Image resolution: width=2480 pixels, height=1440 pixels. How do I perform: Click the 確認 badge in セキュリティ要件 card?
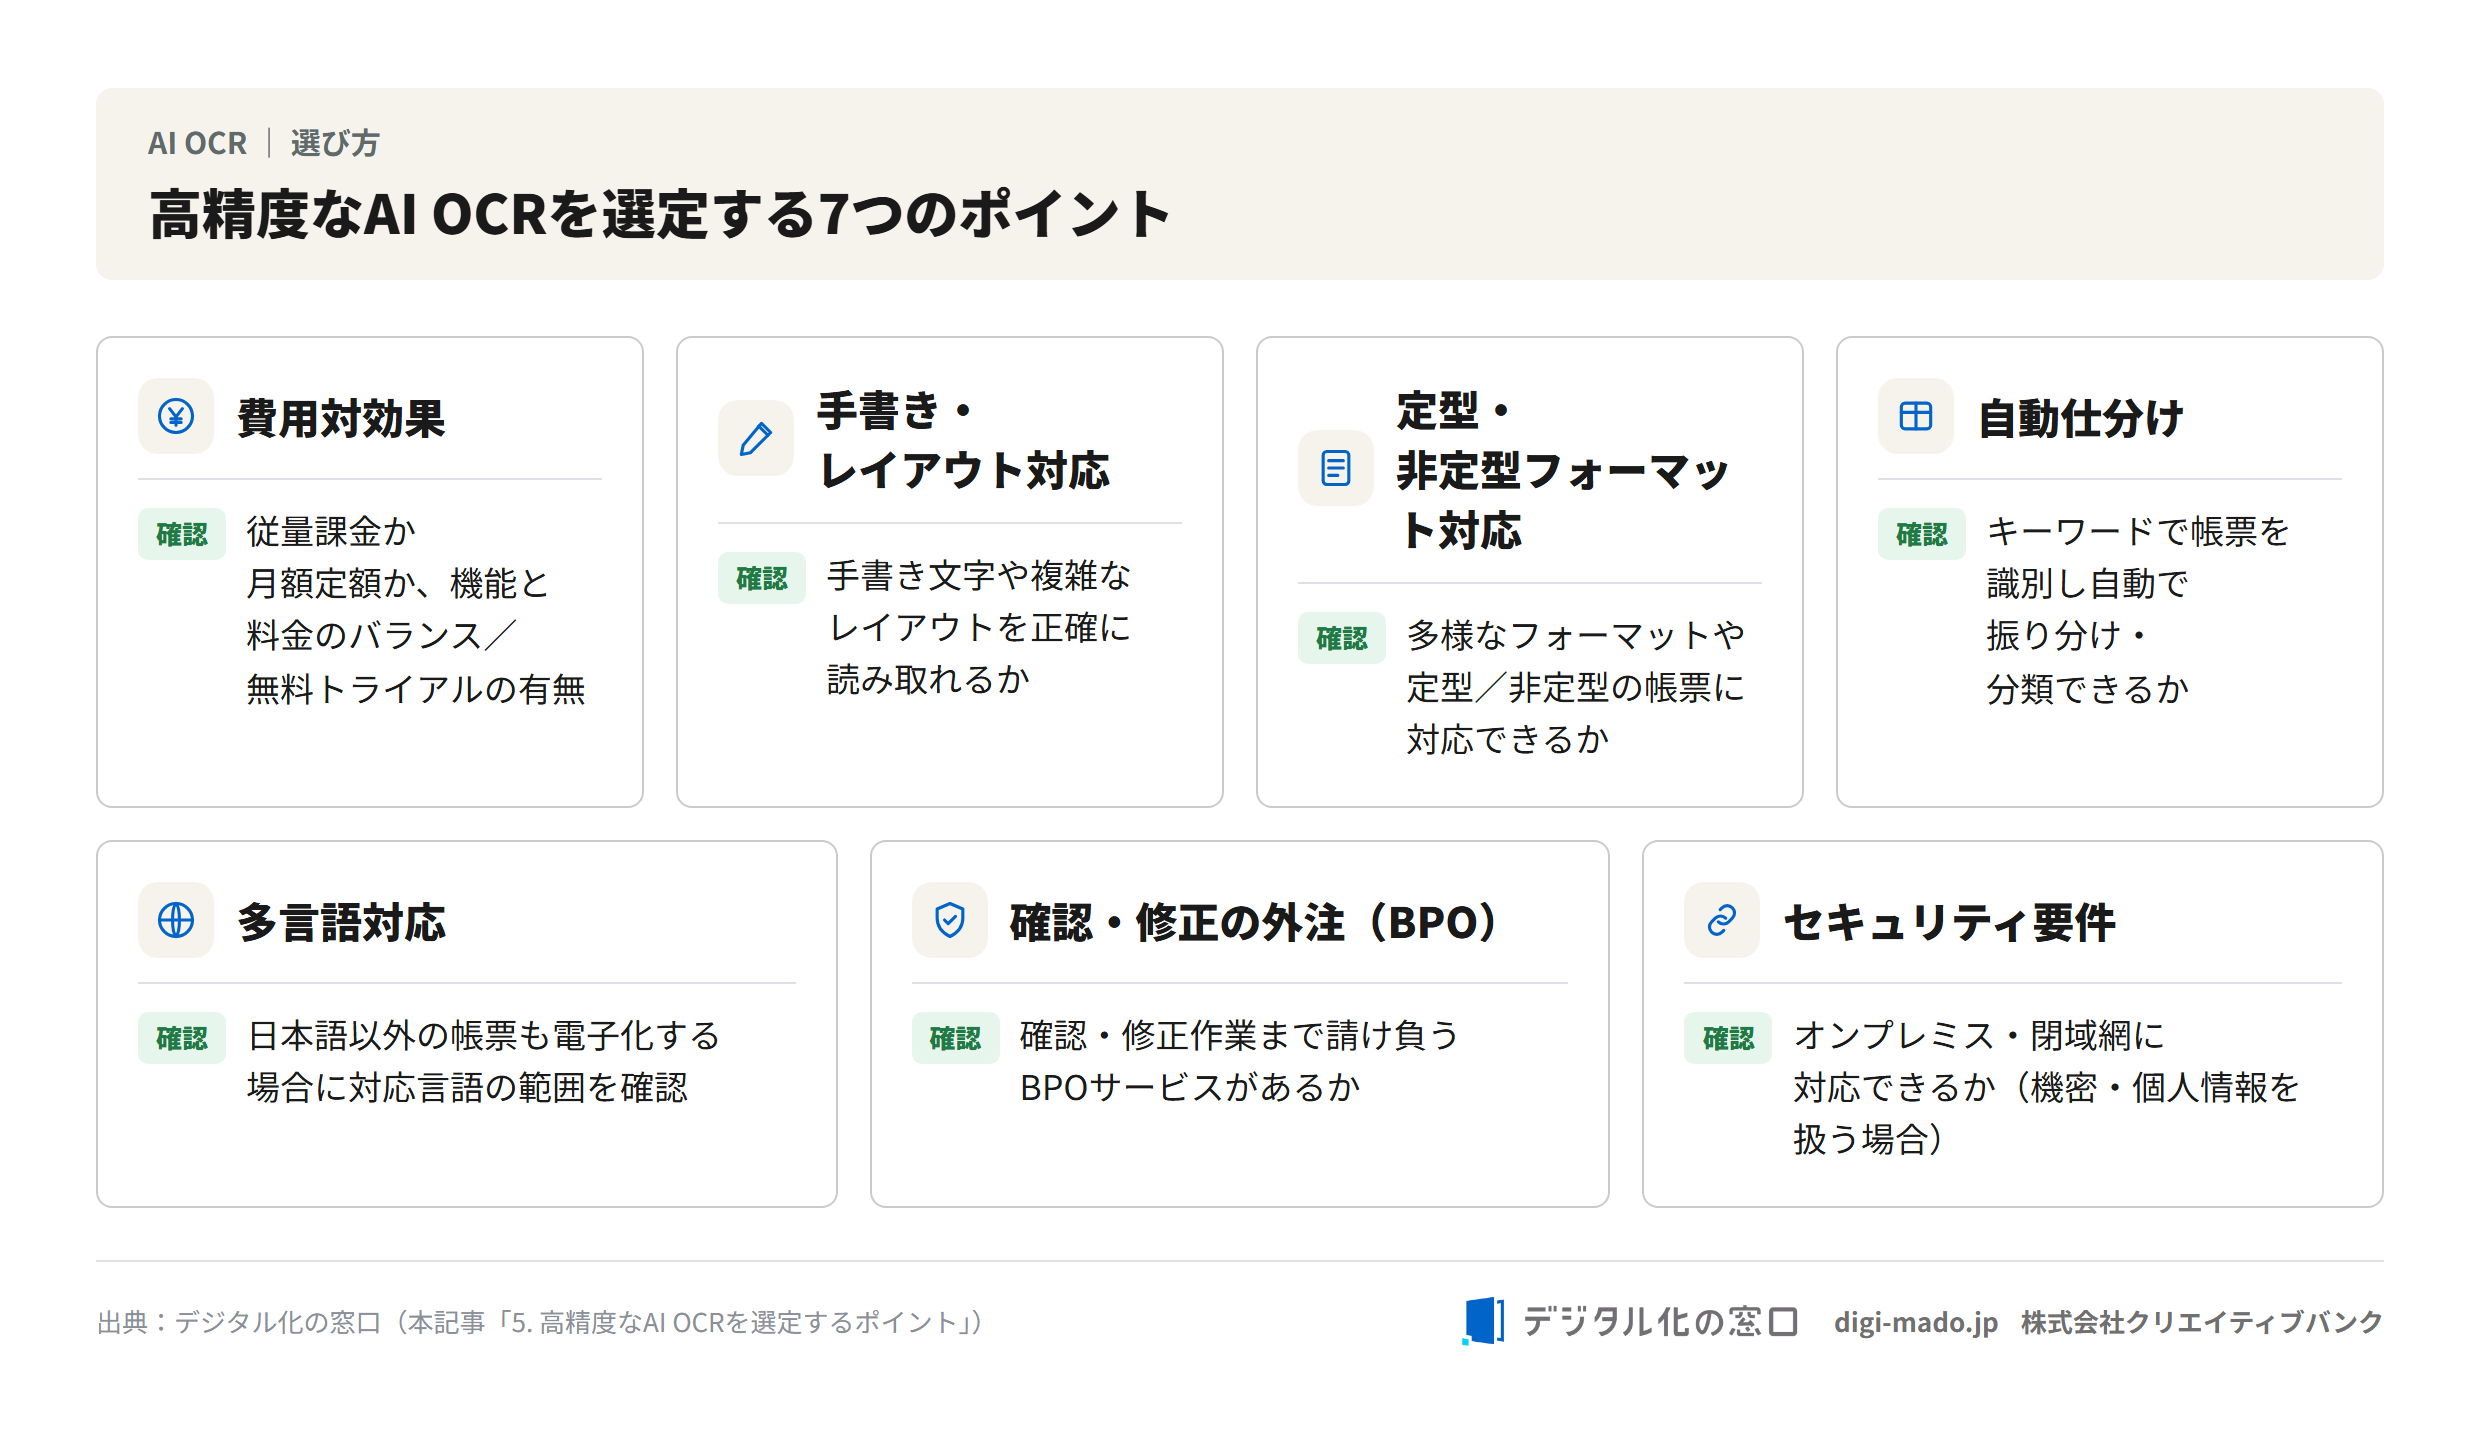pyautogui.click(x=1728, y=1038)
